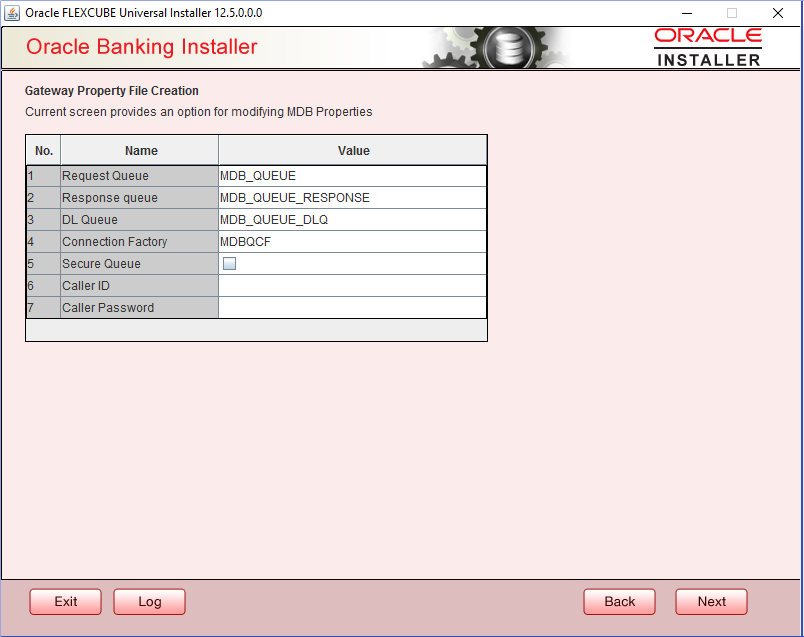Click the red Oracle wordmark top right
The width and height of the screenshot is (804, 637).
coord(708,36)
